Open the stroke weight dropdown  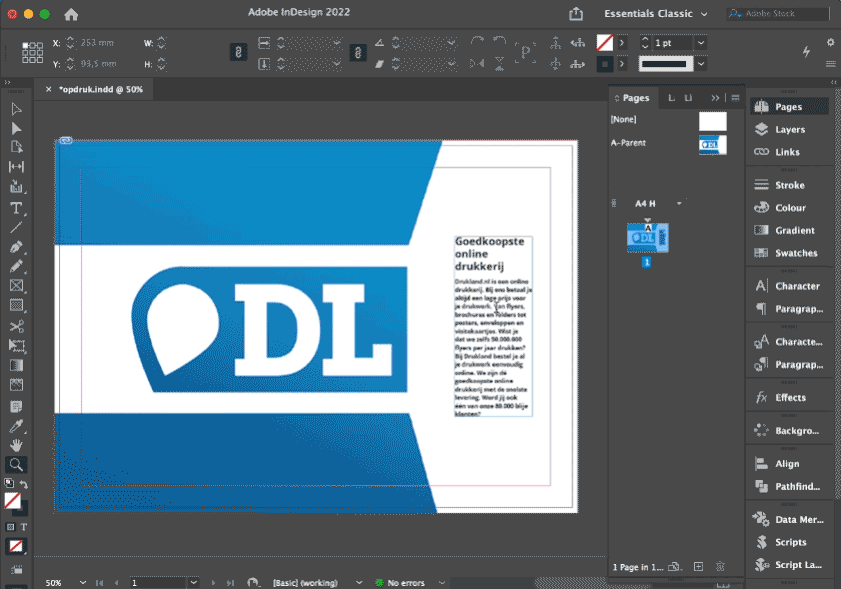coord(700,43)
